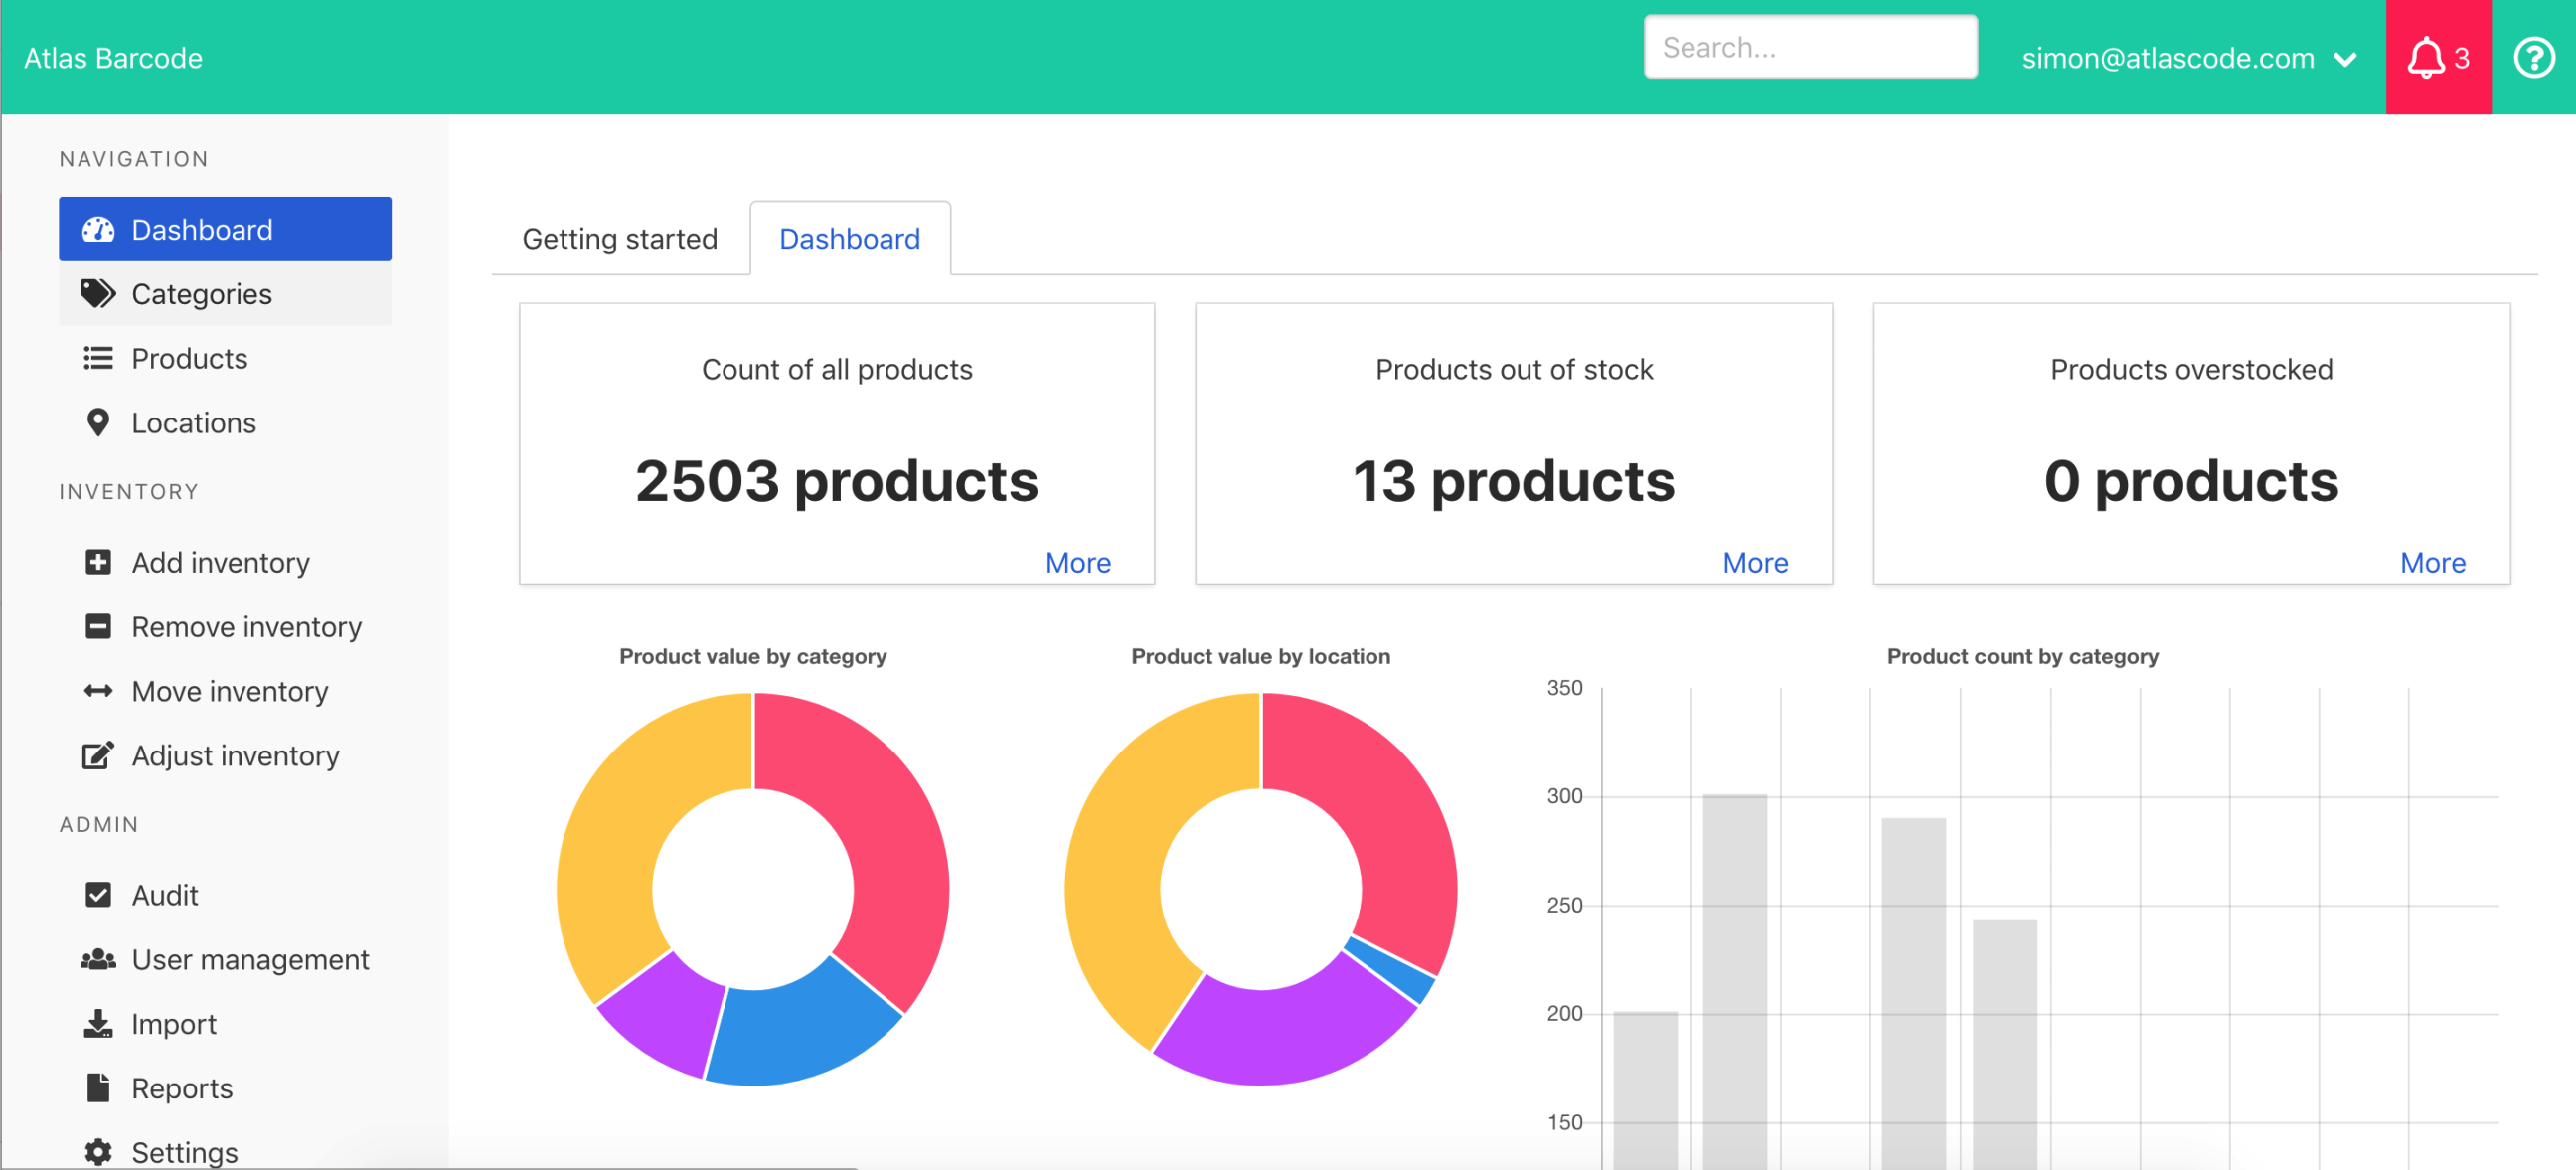Click More under Products out of stock
The width and height of the screenshot is (2576, 1170).
coord(1754,562)
